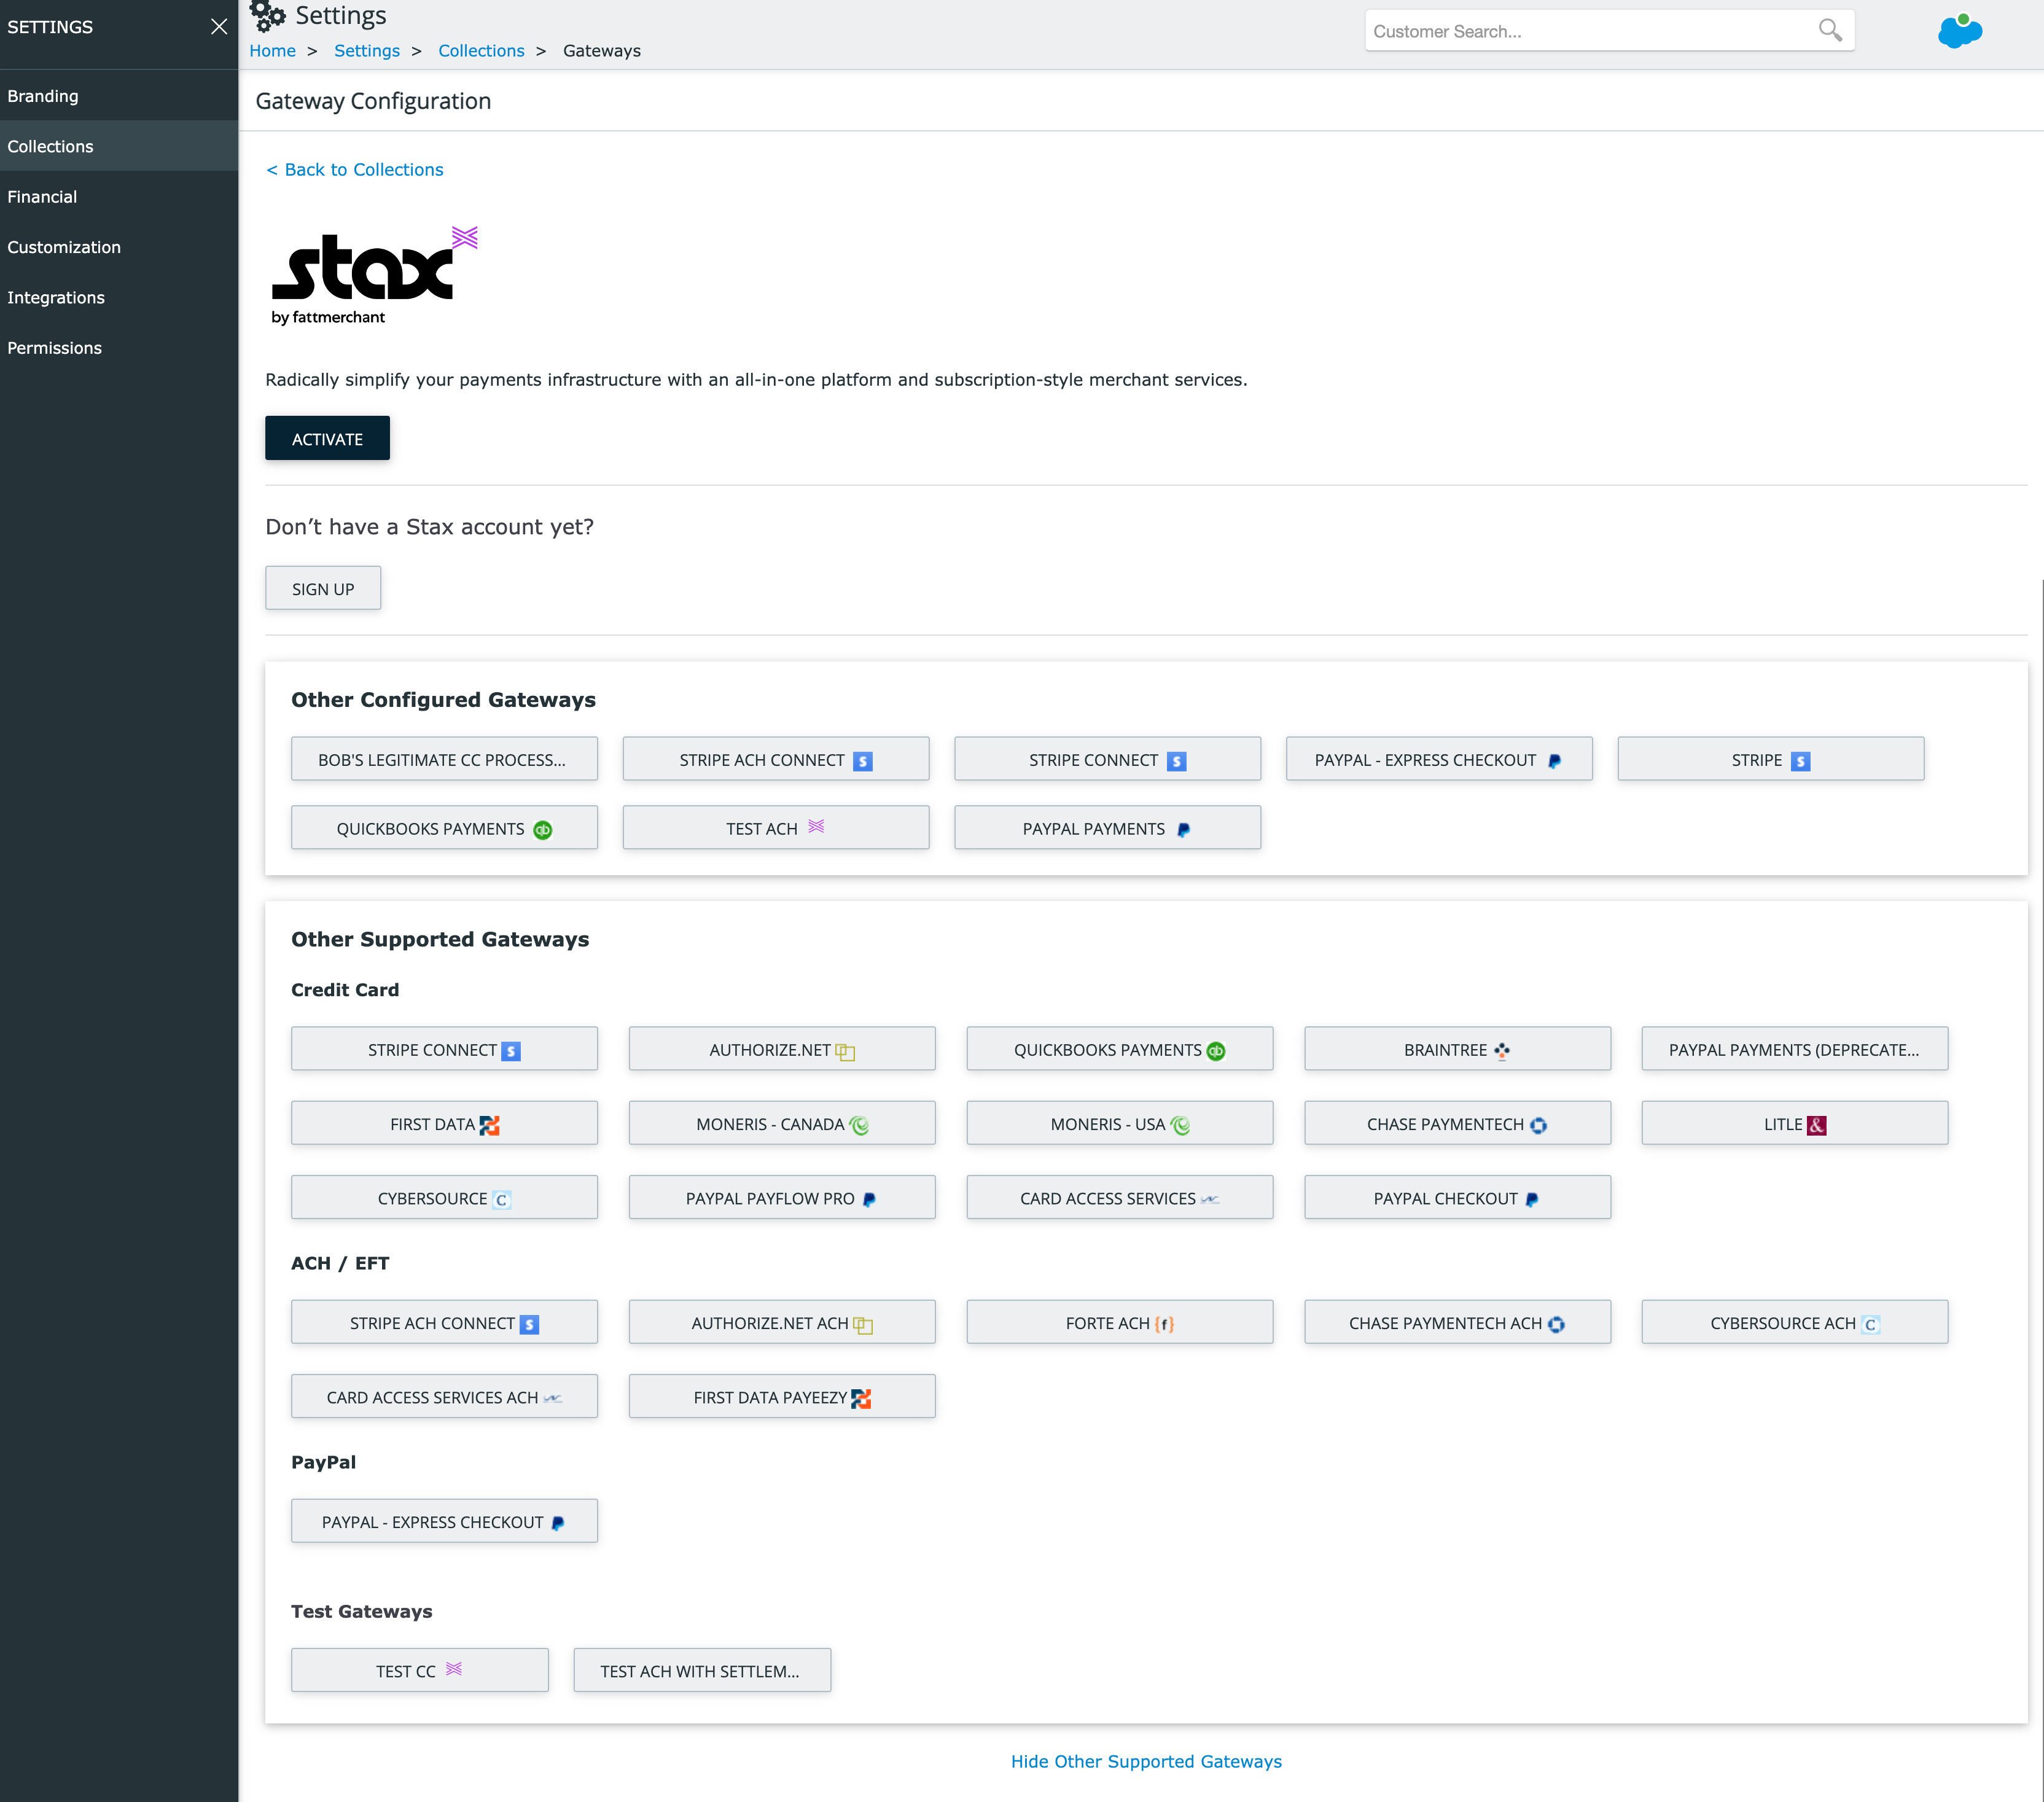Click the Chase Paymentech logo icon
The image size is (2044, 1802).
tap(1538, 1126)
